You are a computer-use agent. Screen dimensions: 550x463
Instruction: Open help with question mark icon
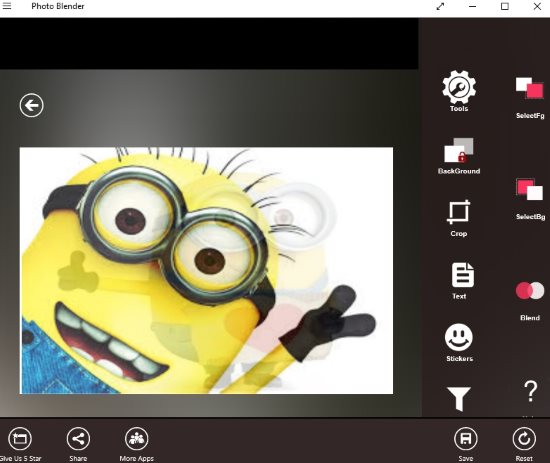[530, 391]
